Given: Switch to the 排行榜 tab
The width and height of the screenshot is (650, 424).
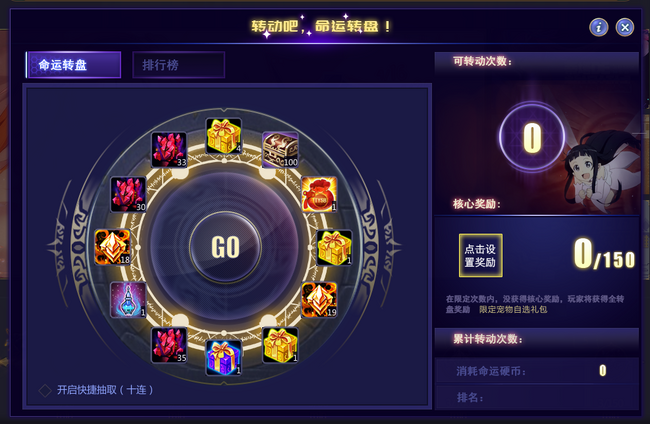Looking at the screenshot, I should pyautogui.click(x=179, y=65).
